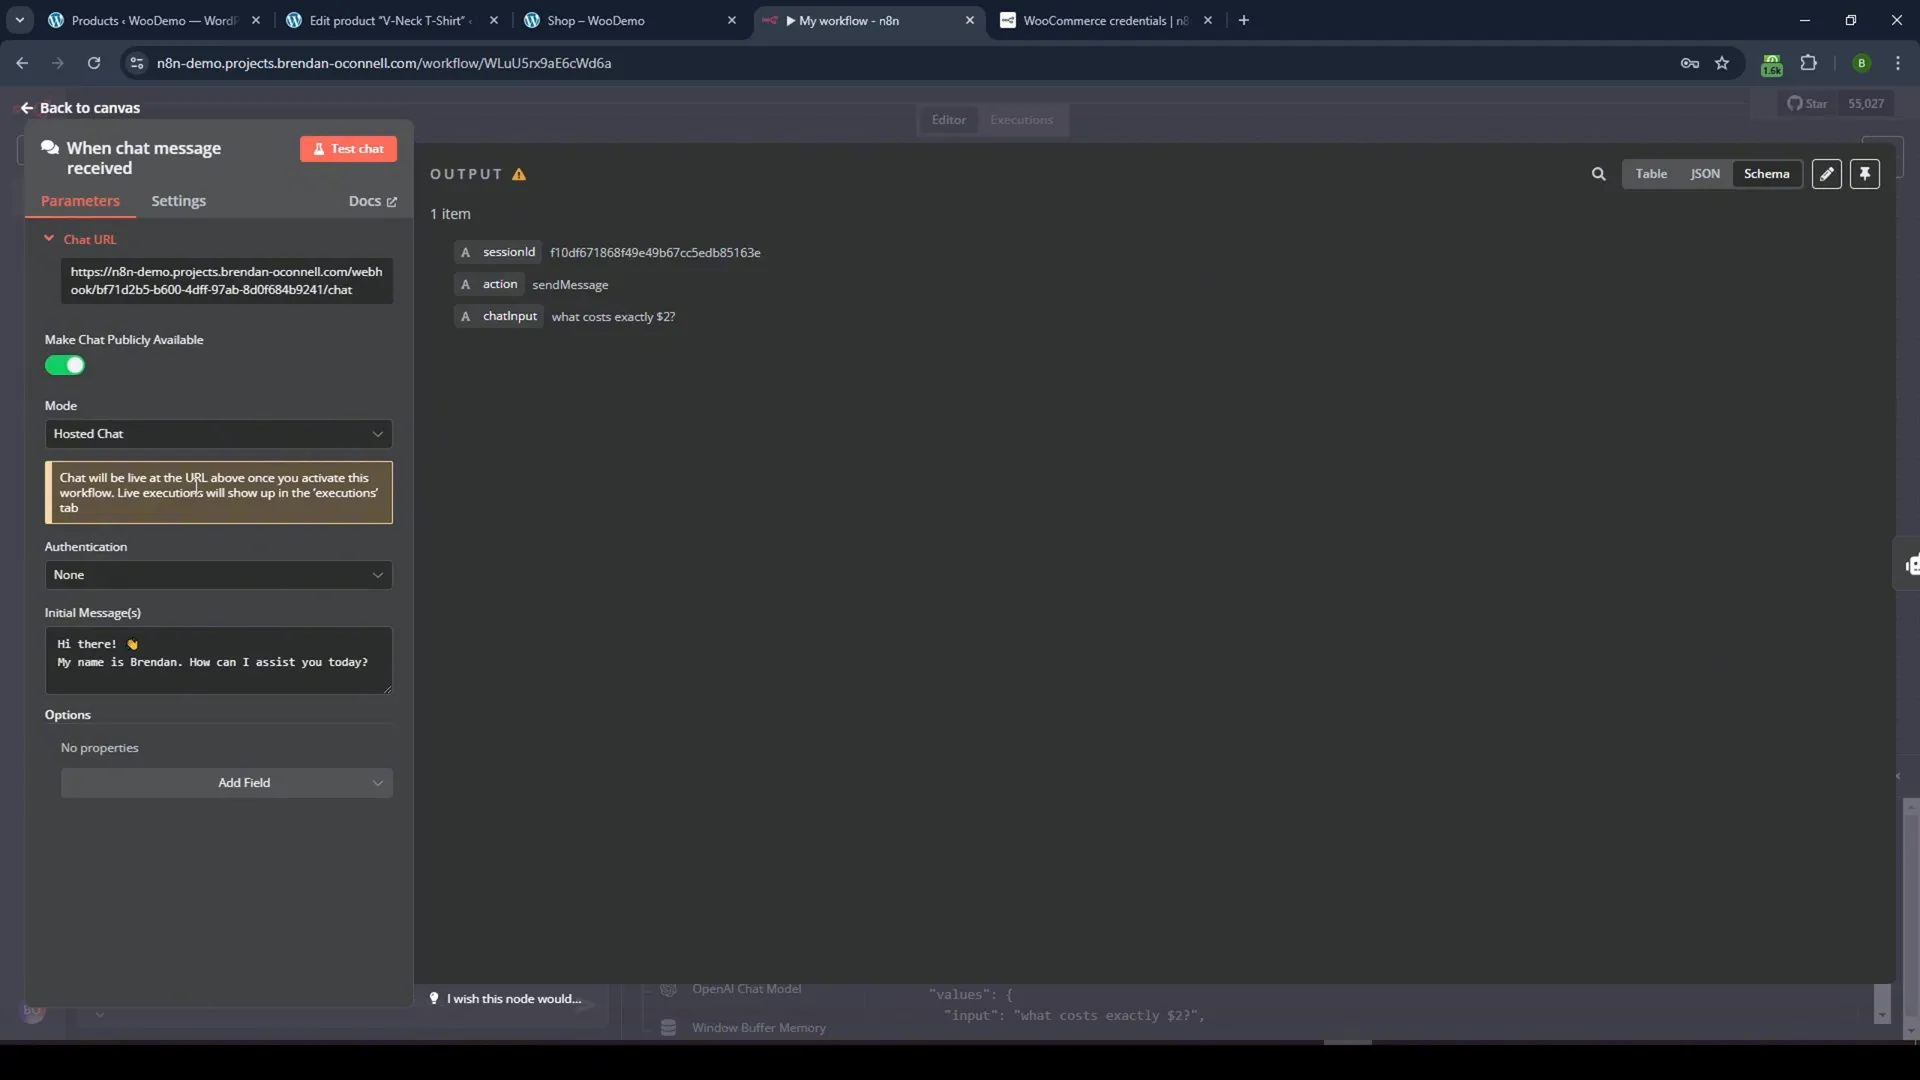Click the OpenAI Chat Model node icon
Image resolution: width=1920 pixels, height=1080 pixels.
pyautogui.click(x=669, y=988)
